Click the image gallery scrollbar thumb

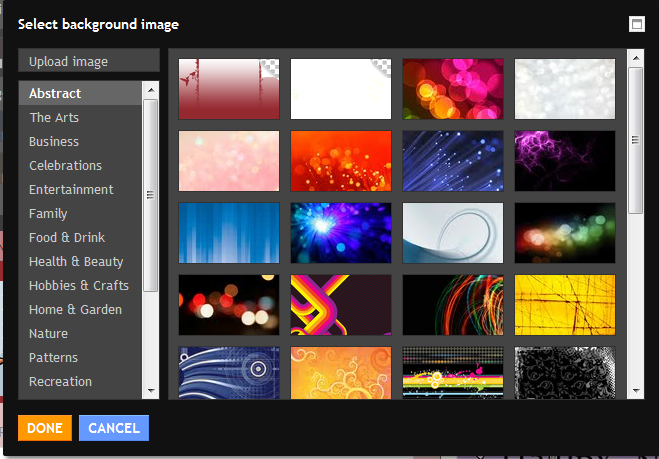pos(635,140)
